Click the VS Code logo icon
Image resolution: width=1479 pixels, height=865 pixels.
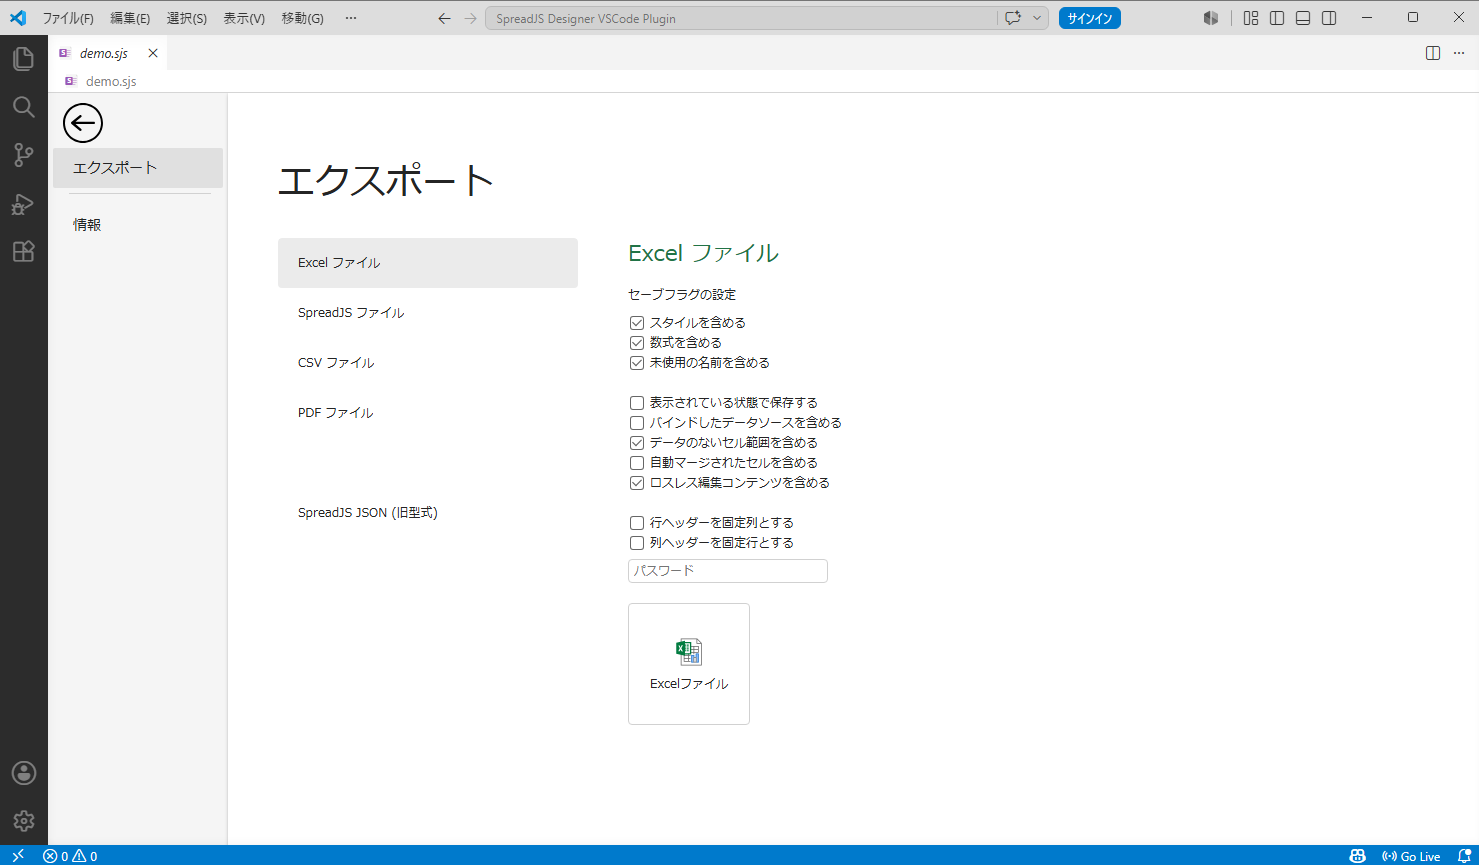(x=18, y=18)
